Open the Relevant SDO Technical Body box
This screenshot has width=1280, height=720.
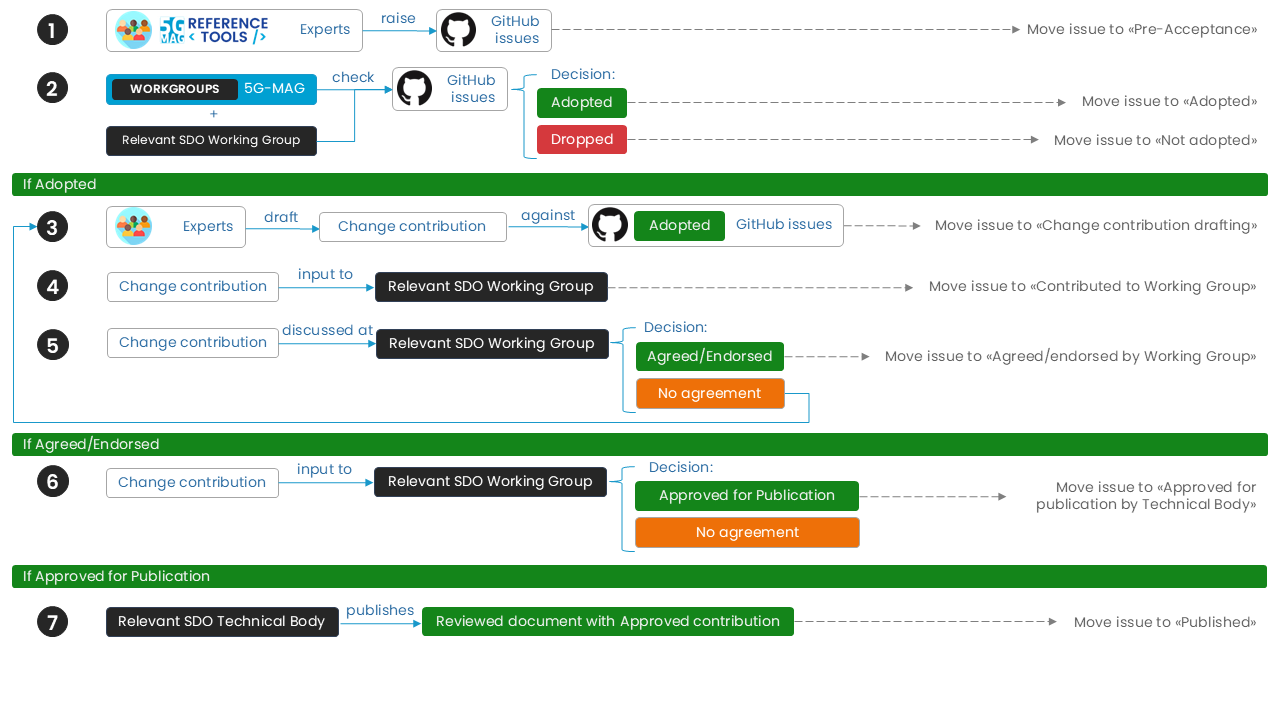tap(222, 622)
